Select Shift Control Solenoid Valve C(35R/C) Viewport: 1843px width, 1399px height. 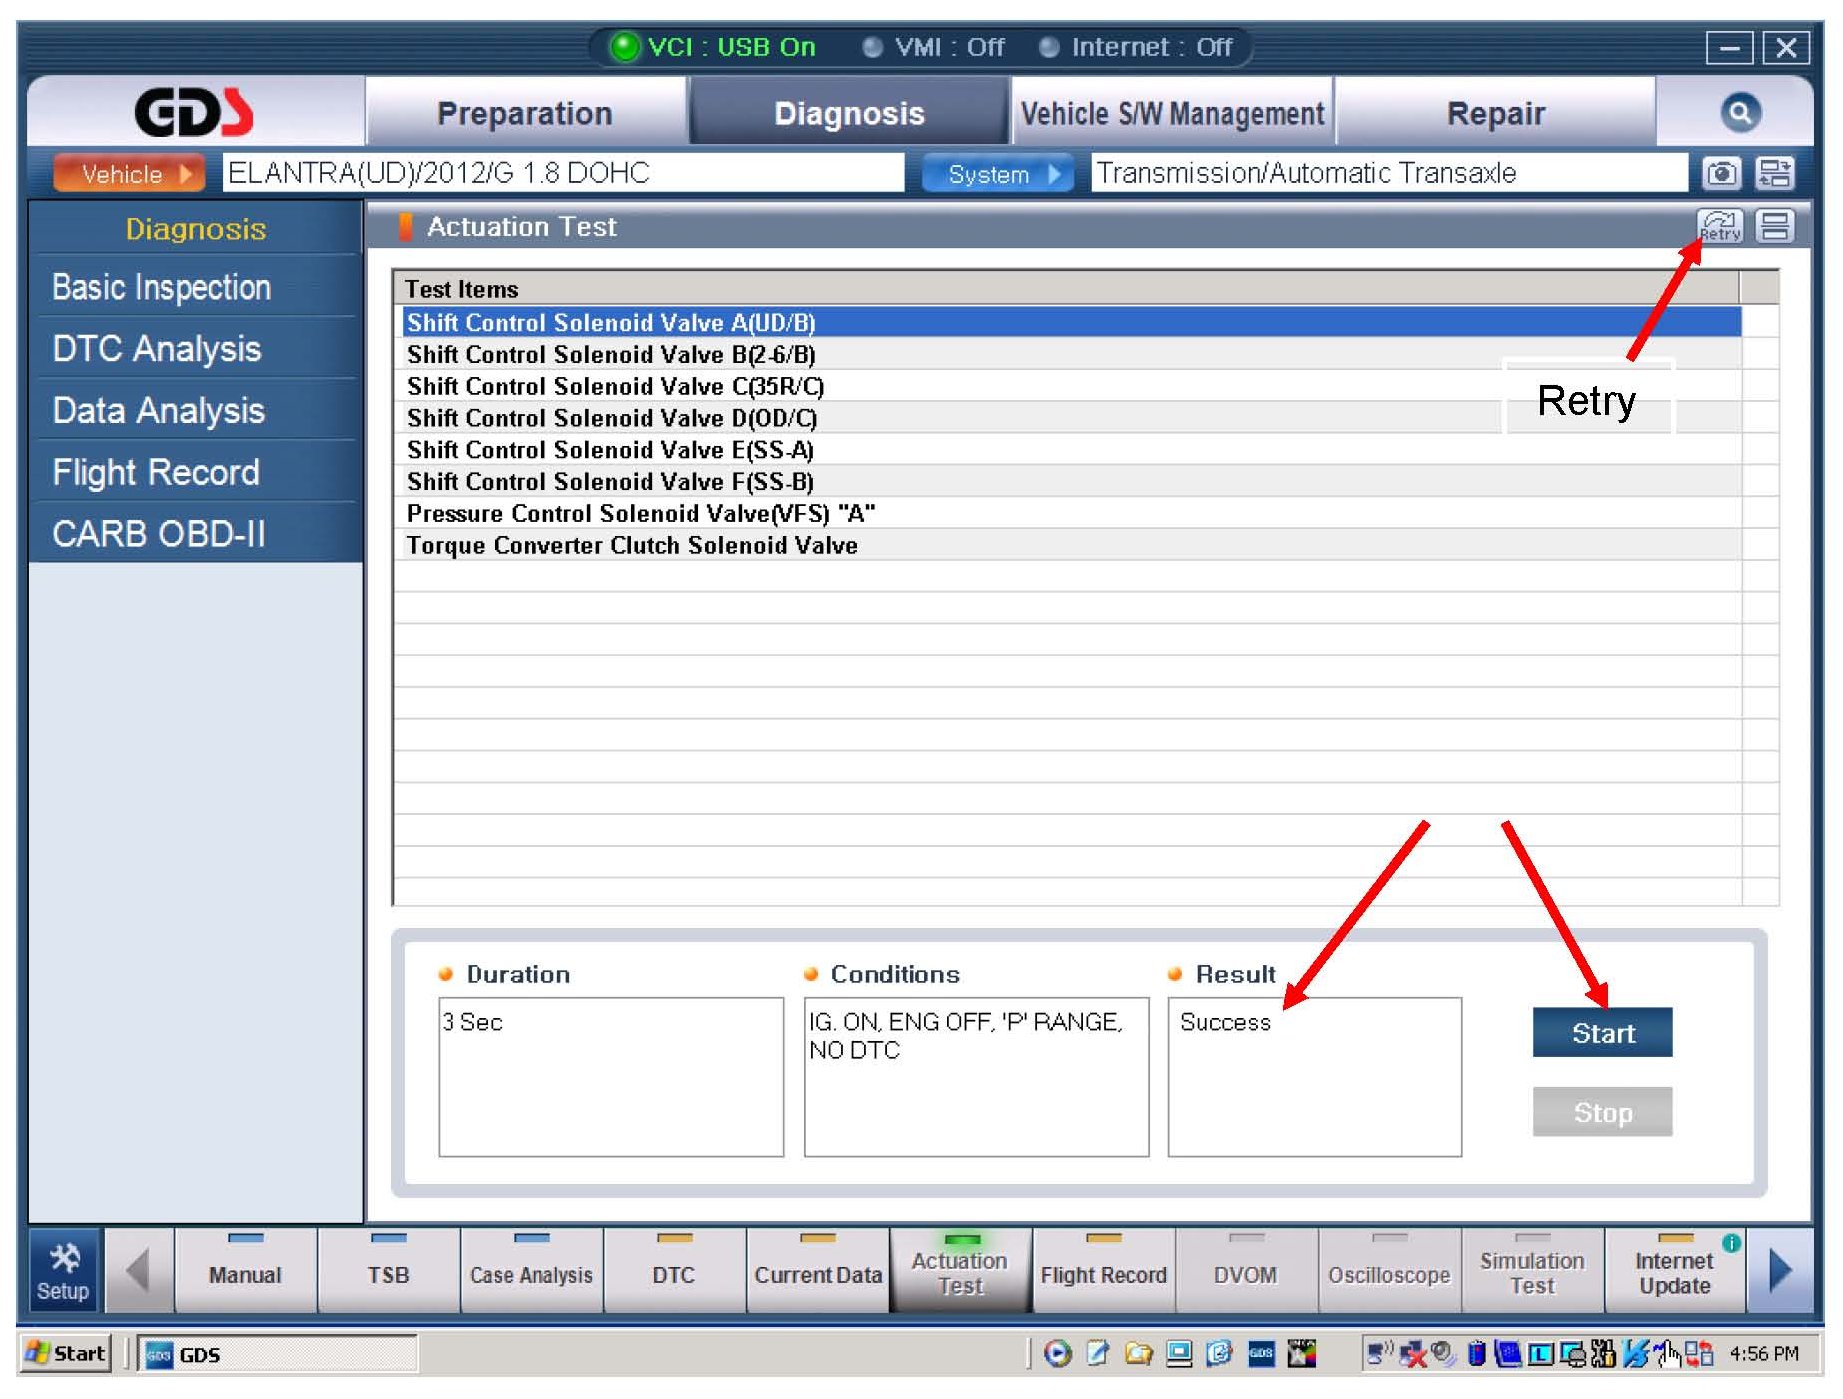614,386
